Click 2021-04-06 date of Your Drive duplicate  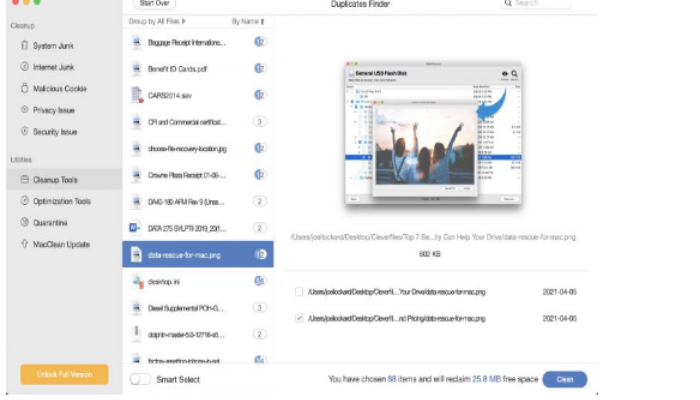(559, 292)
